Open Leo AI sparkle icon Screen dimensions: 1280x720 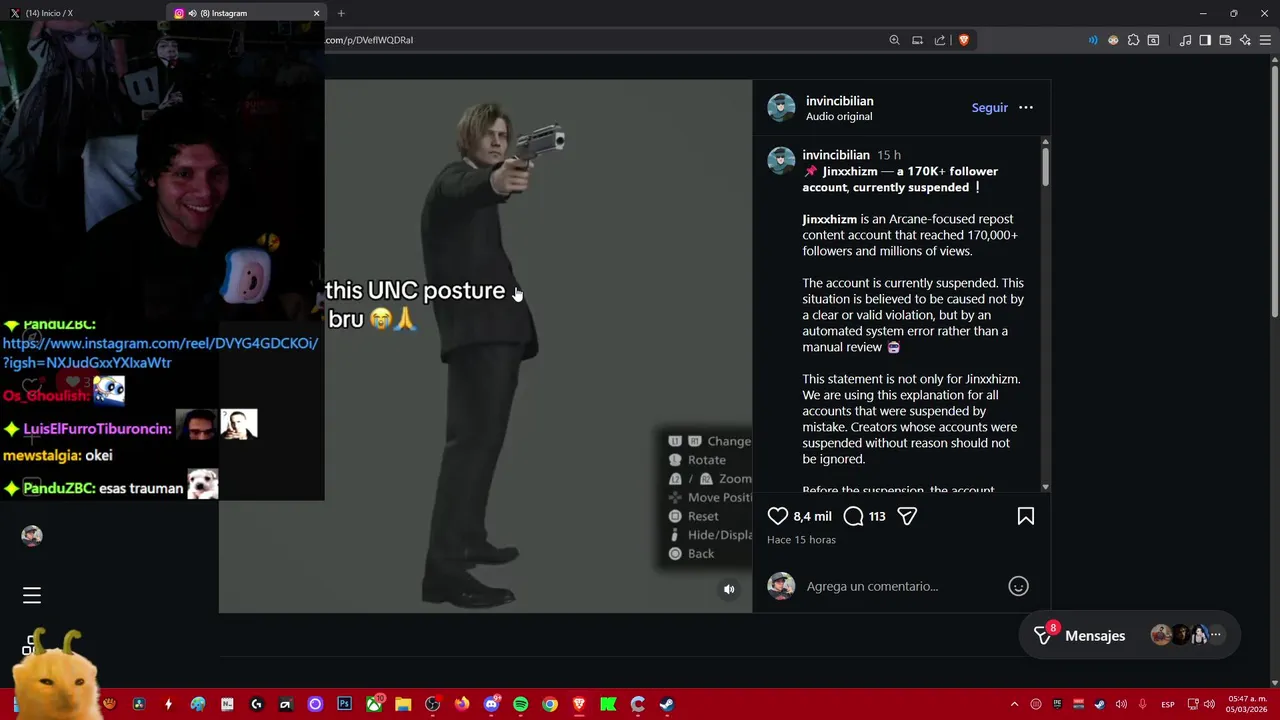coord(1245,40)
